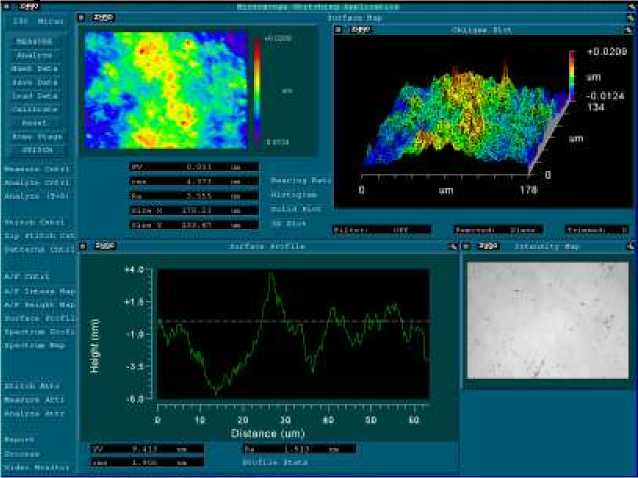Open the Surface Profile window menu icon

83,246
